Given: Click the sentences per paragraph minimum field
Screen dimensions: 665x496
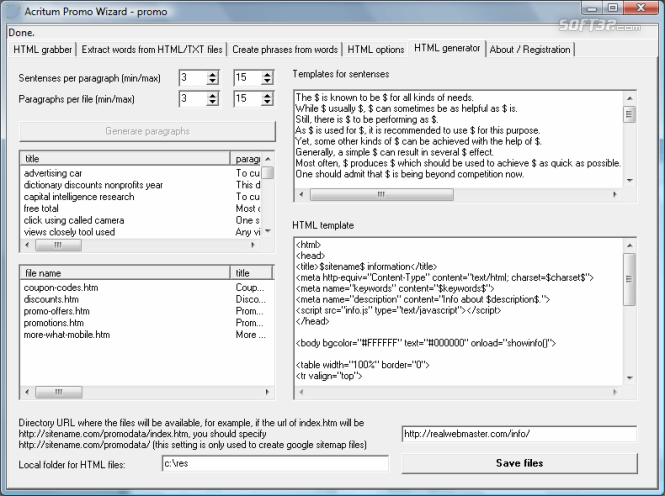Looking at the screenshot, I should [x=193, y=78].
